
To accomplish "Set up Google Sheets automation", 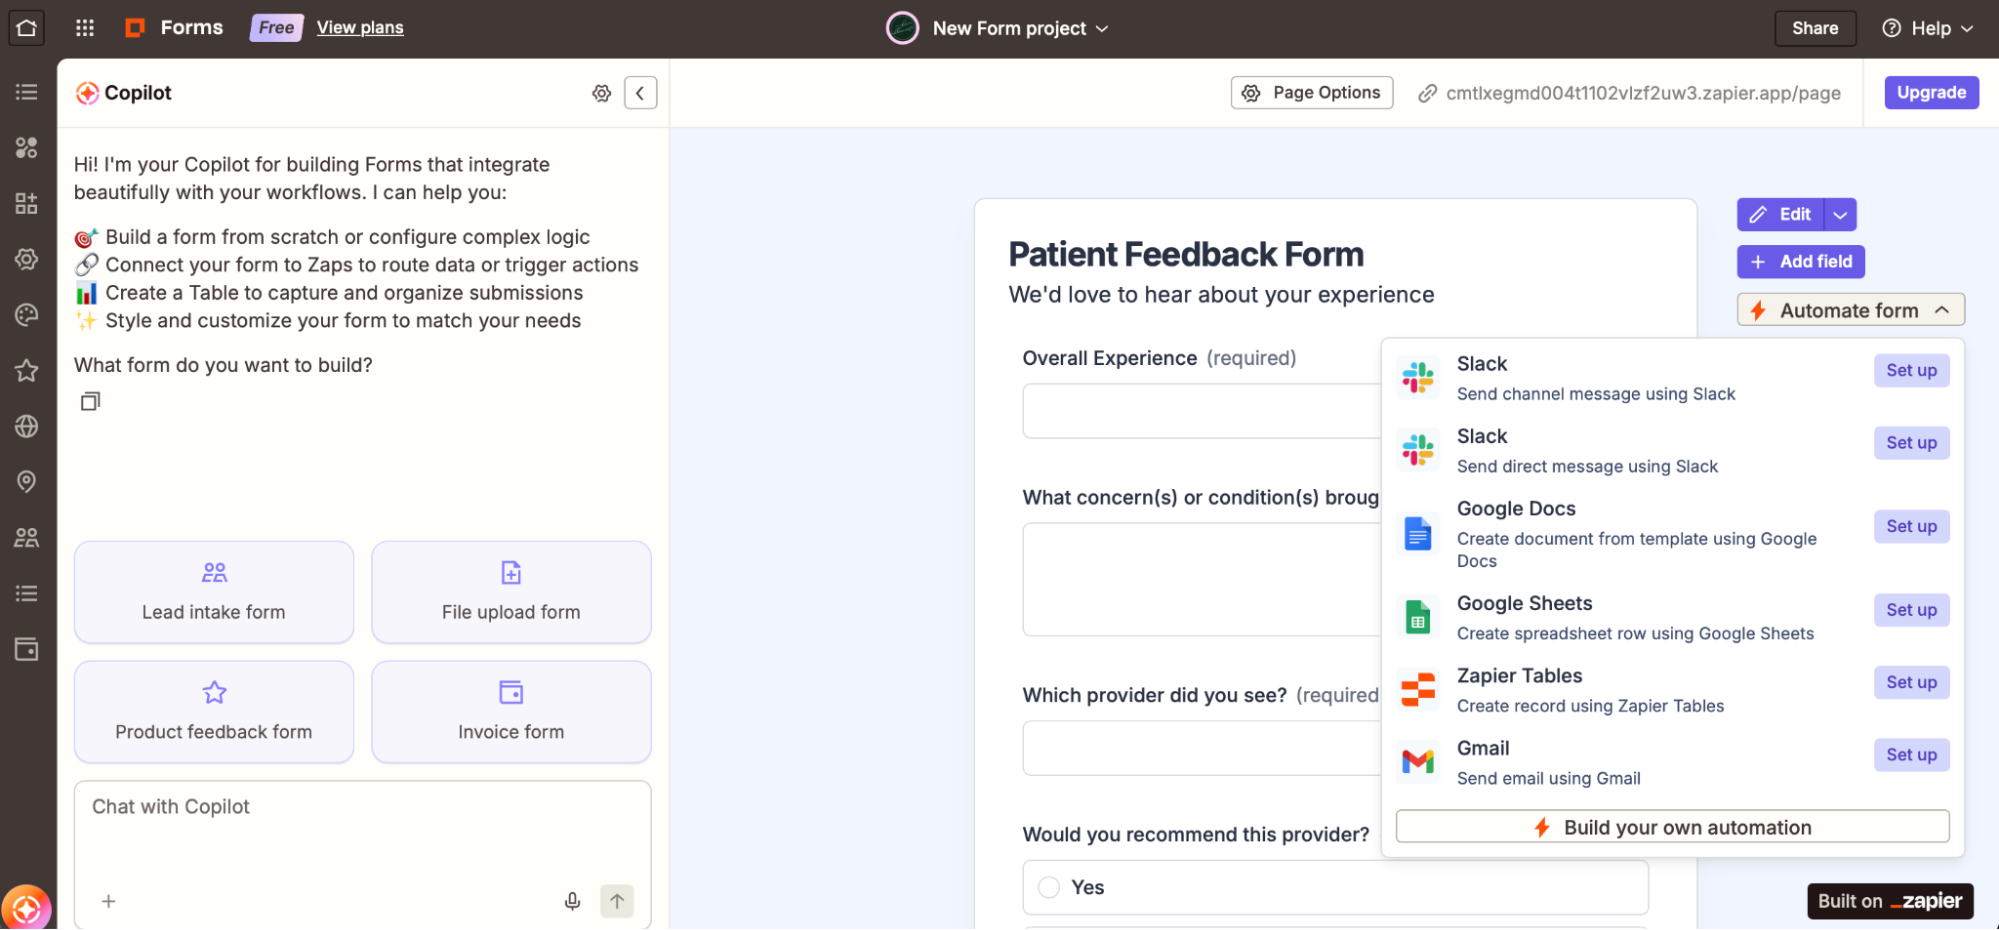I will pyautogui.click(x=1911, y=610).
